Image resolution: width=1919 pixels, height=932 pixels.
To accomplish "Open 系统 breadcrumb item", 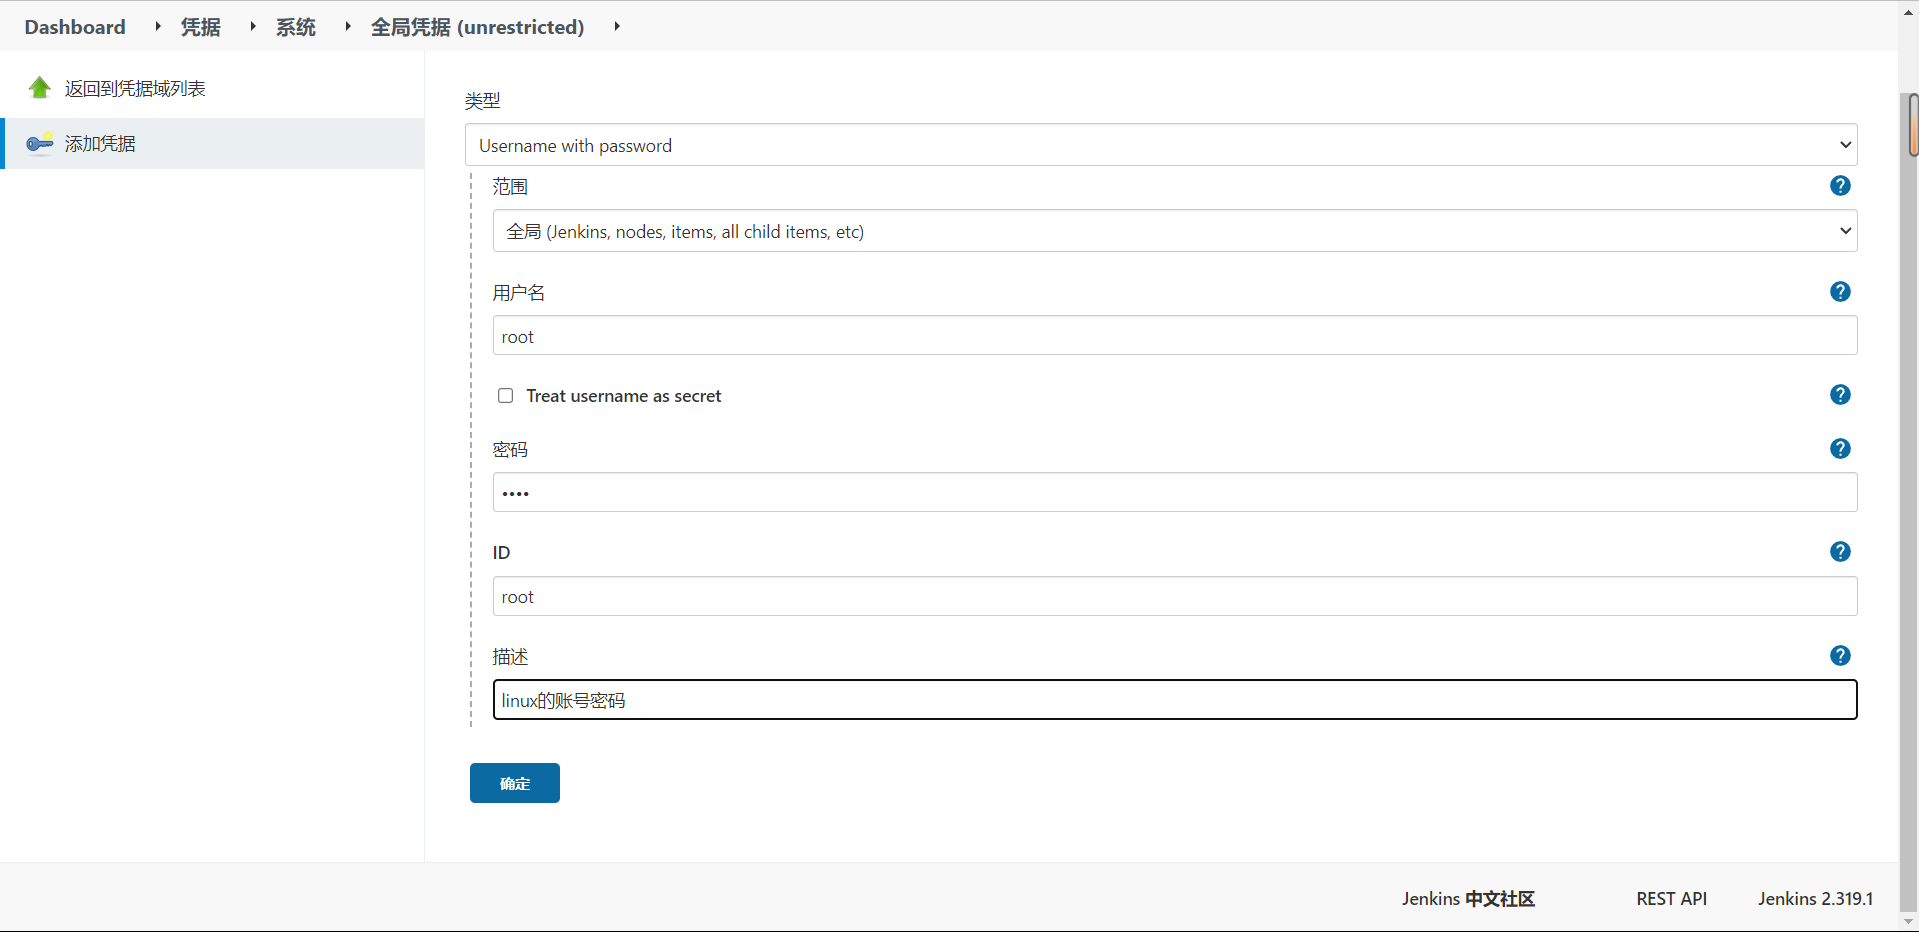I will click(x=296, y=27).
